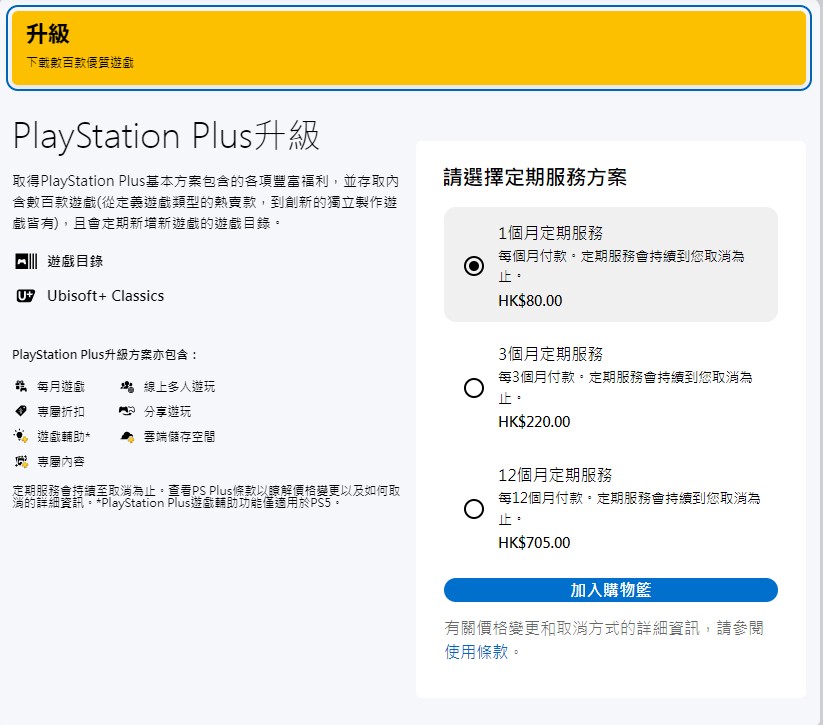Click the HK$80.00 price label
823x725 pixels.
(529, 300)
